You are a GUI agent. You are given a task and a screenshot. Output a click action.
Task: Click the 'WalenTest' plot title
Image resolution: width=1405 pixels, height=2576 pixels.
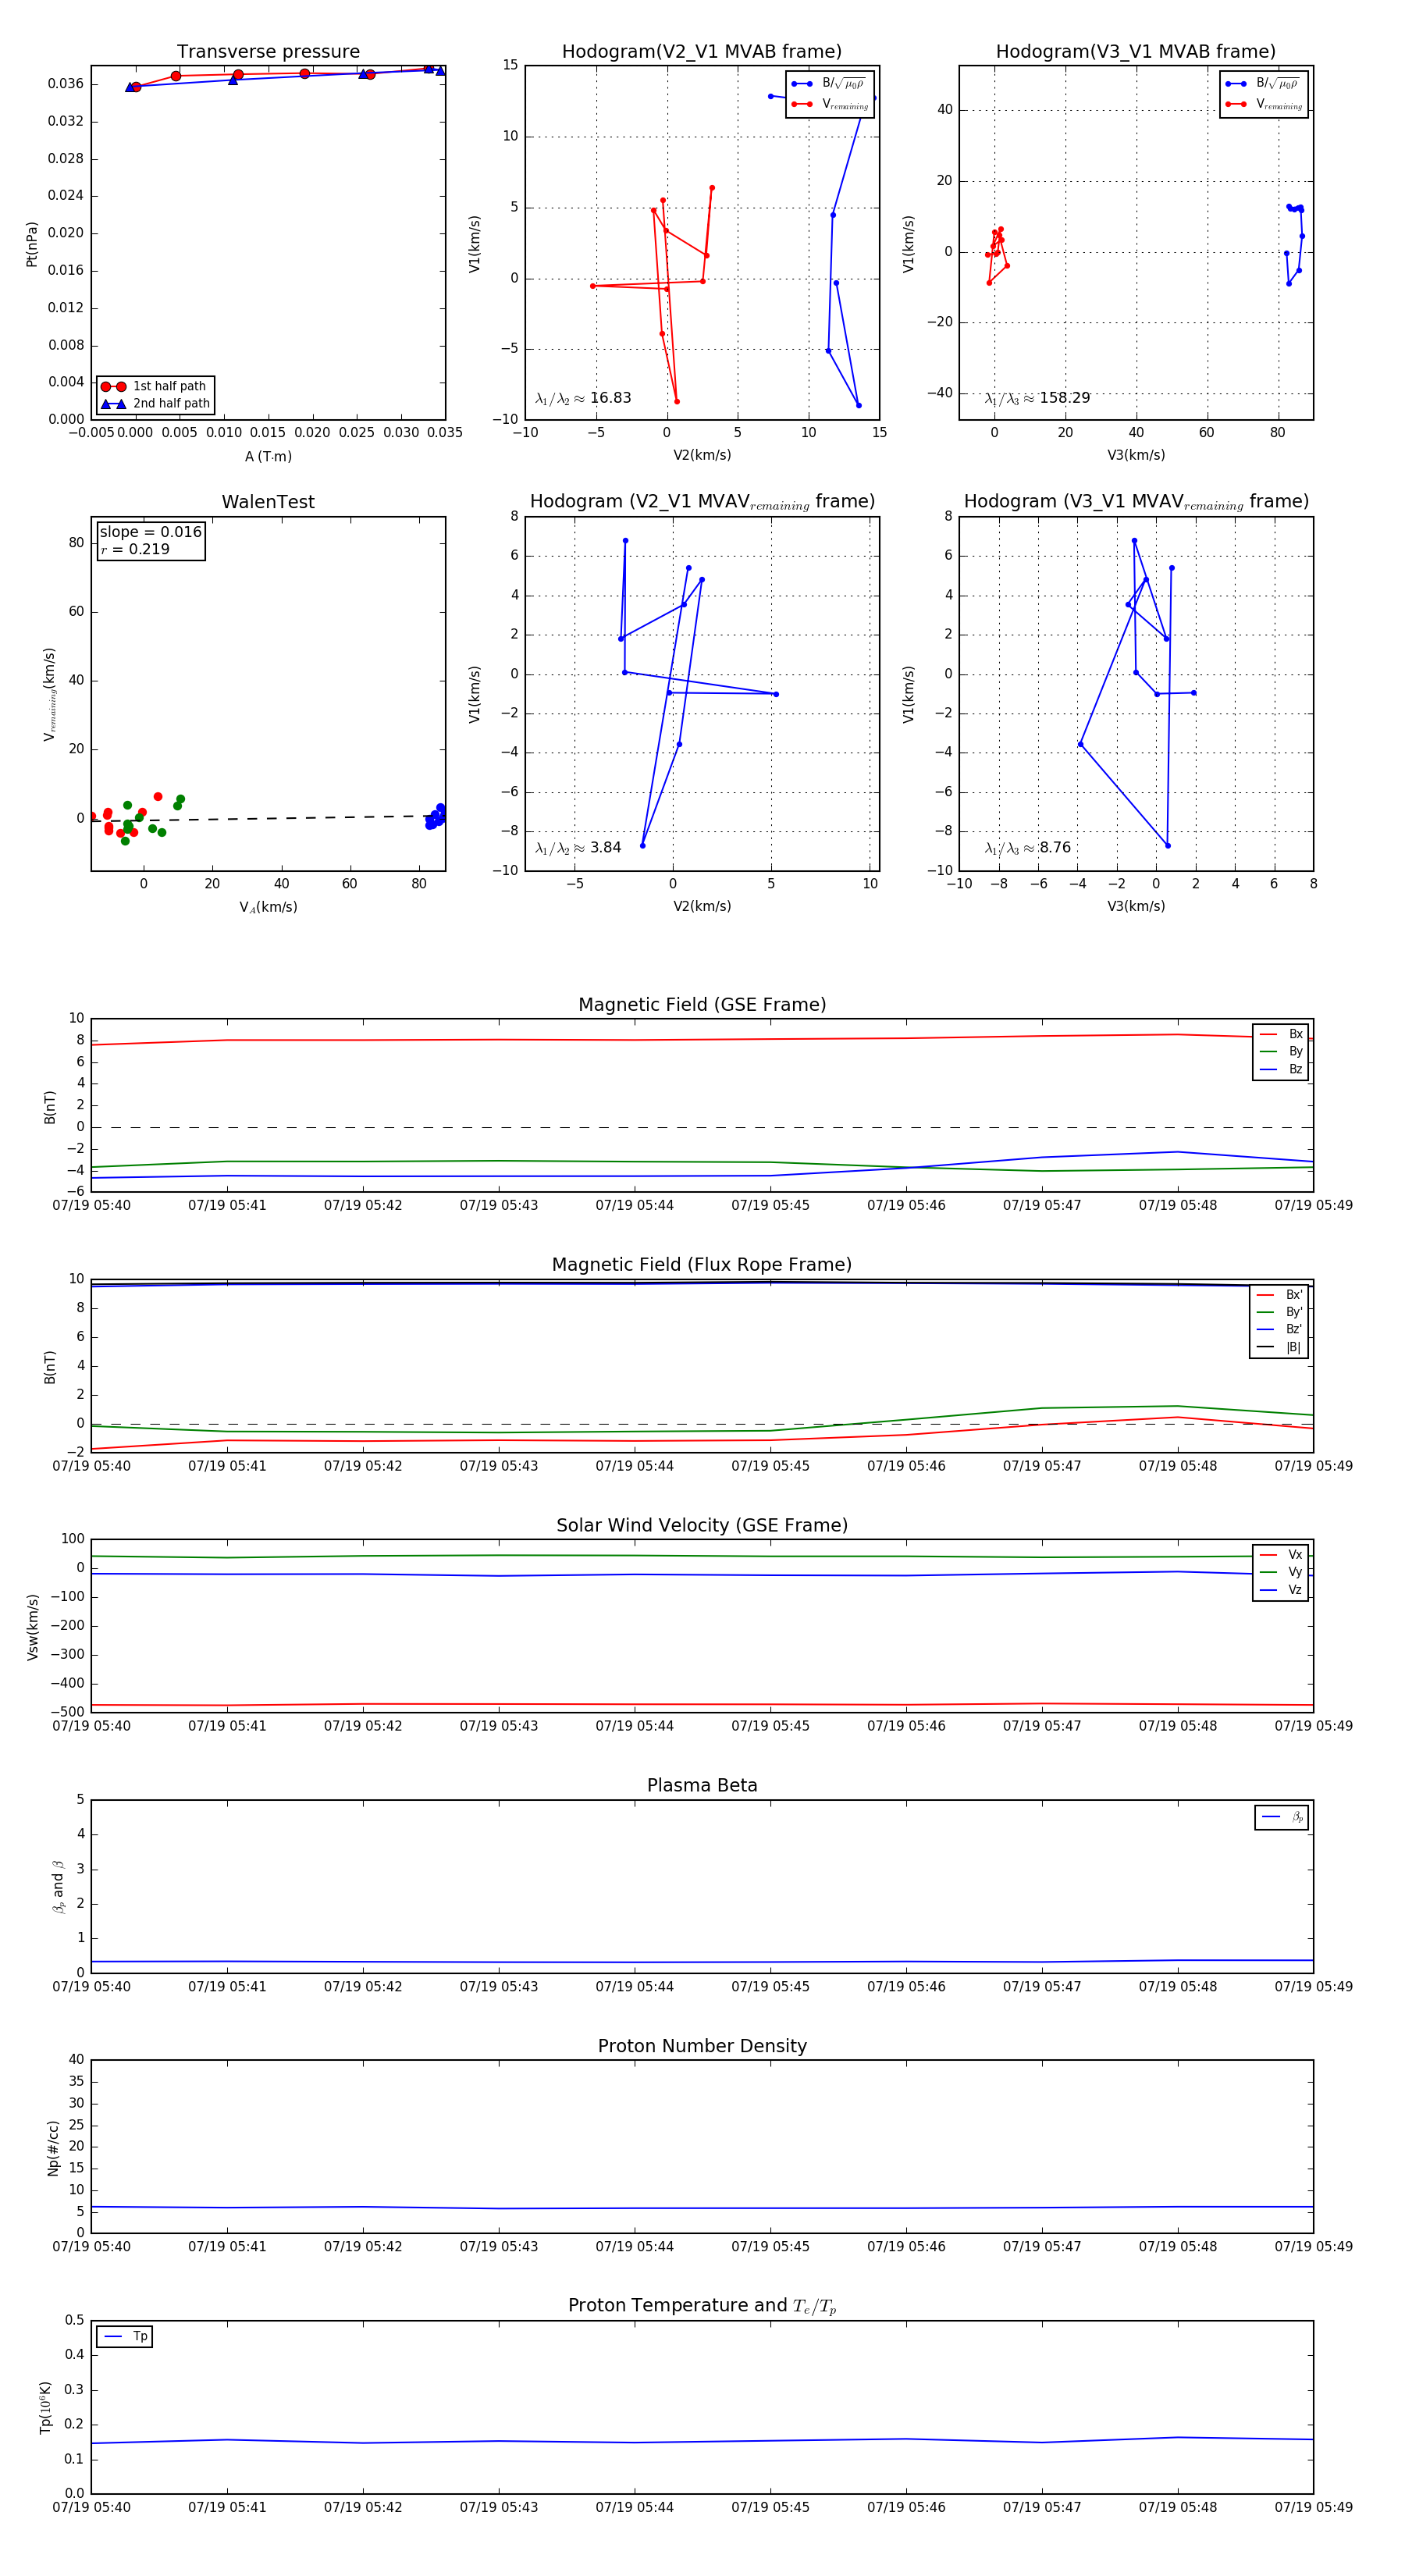[x=268, y=502]
